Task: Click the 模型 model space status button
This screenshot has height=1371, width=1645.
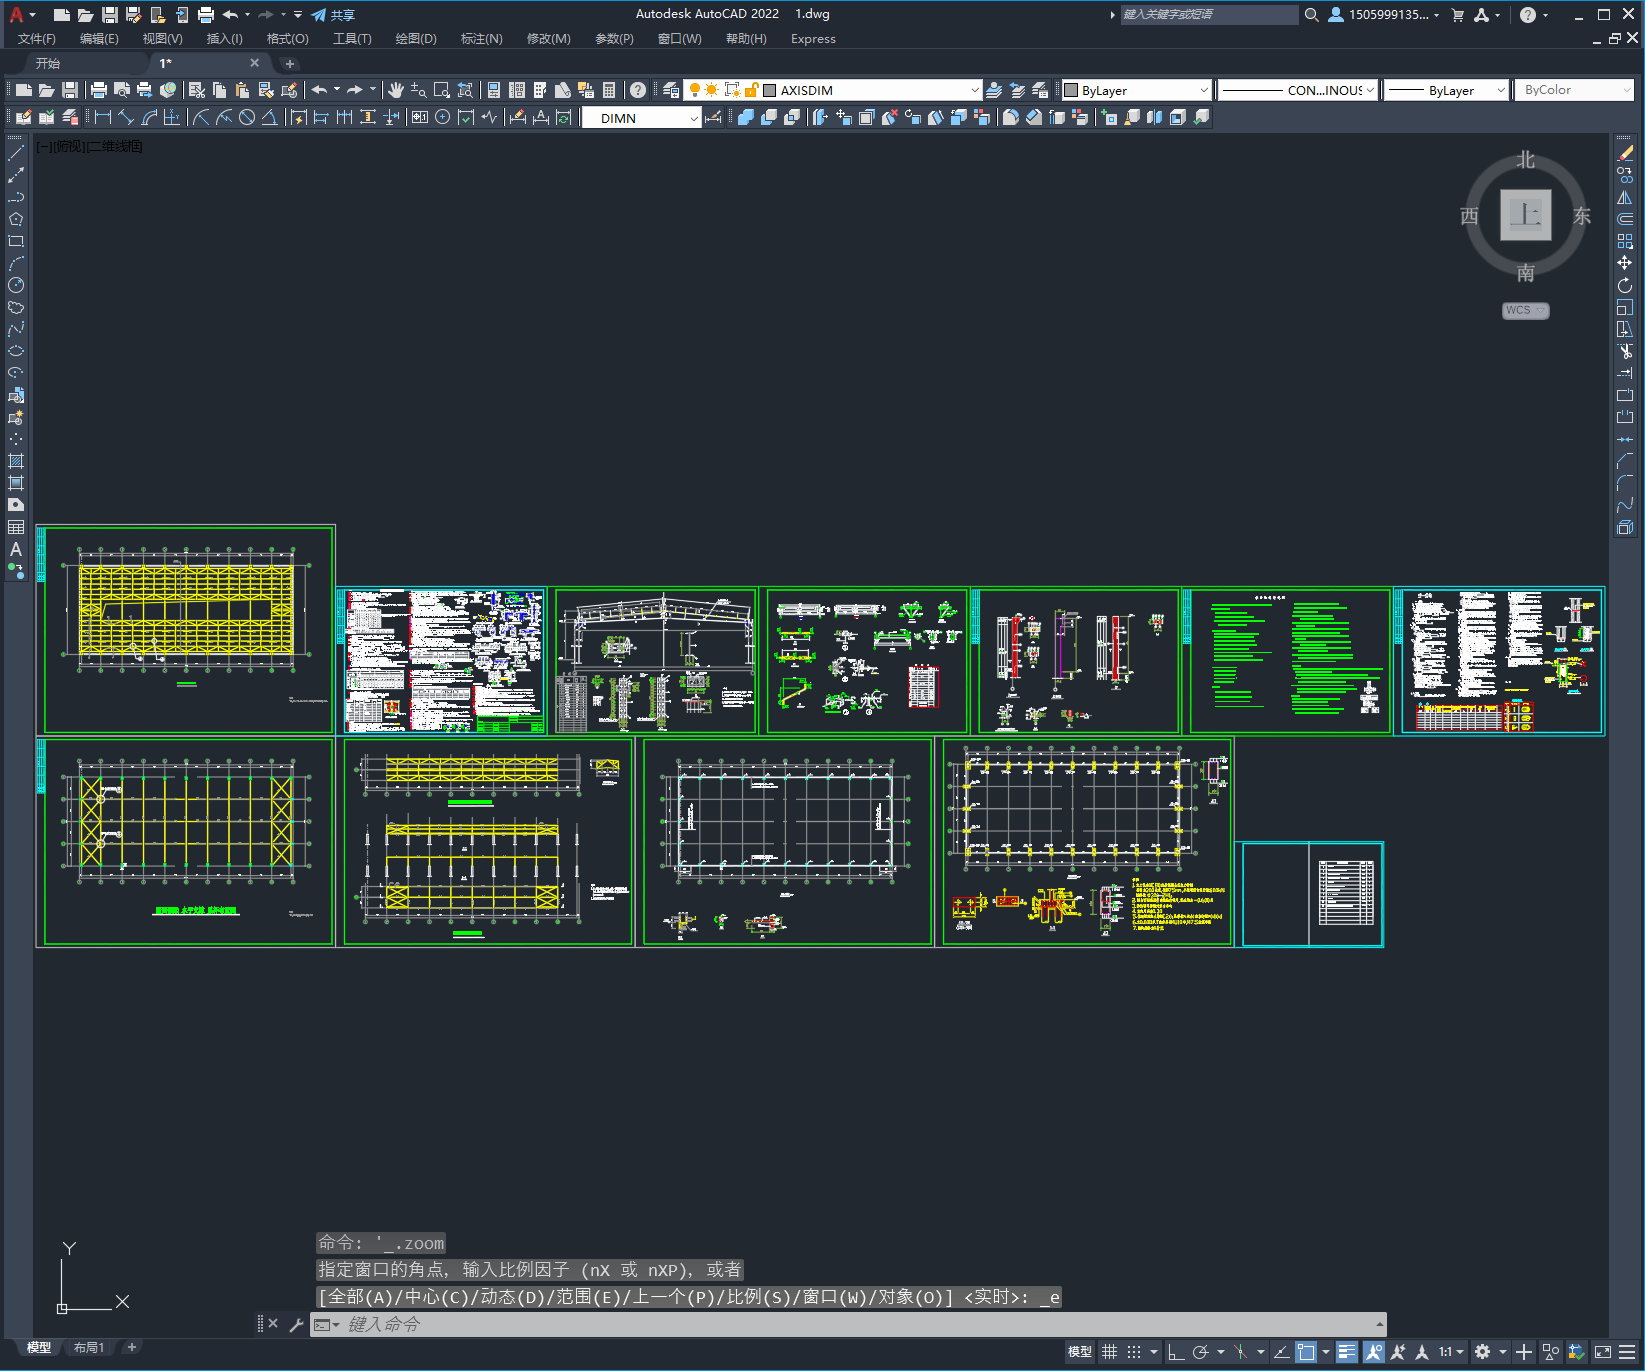Action: pos(1080,1352)
